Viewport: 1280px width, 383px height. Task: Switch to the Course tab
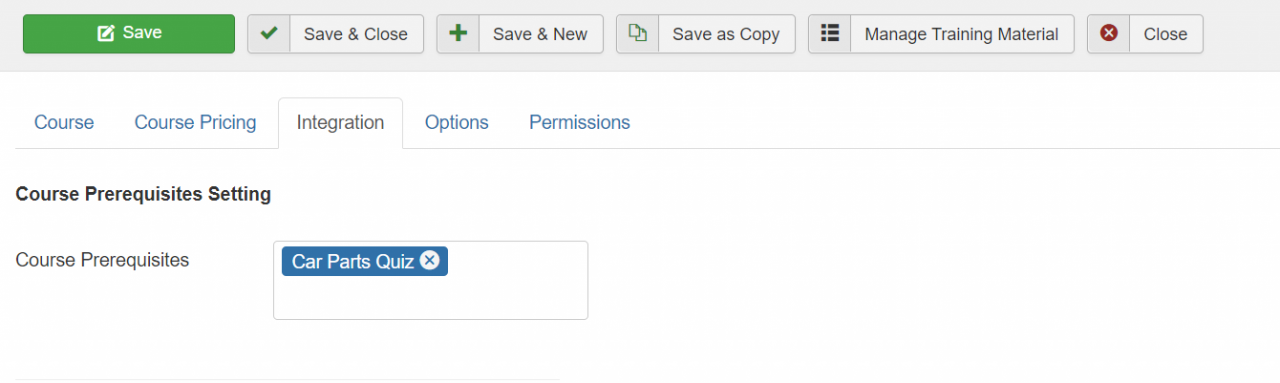(64, 122)
